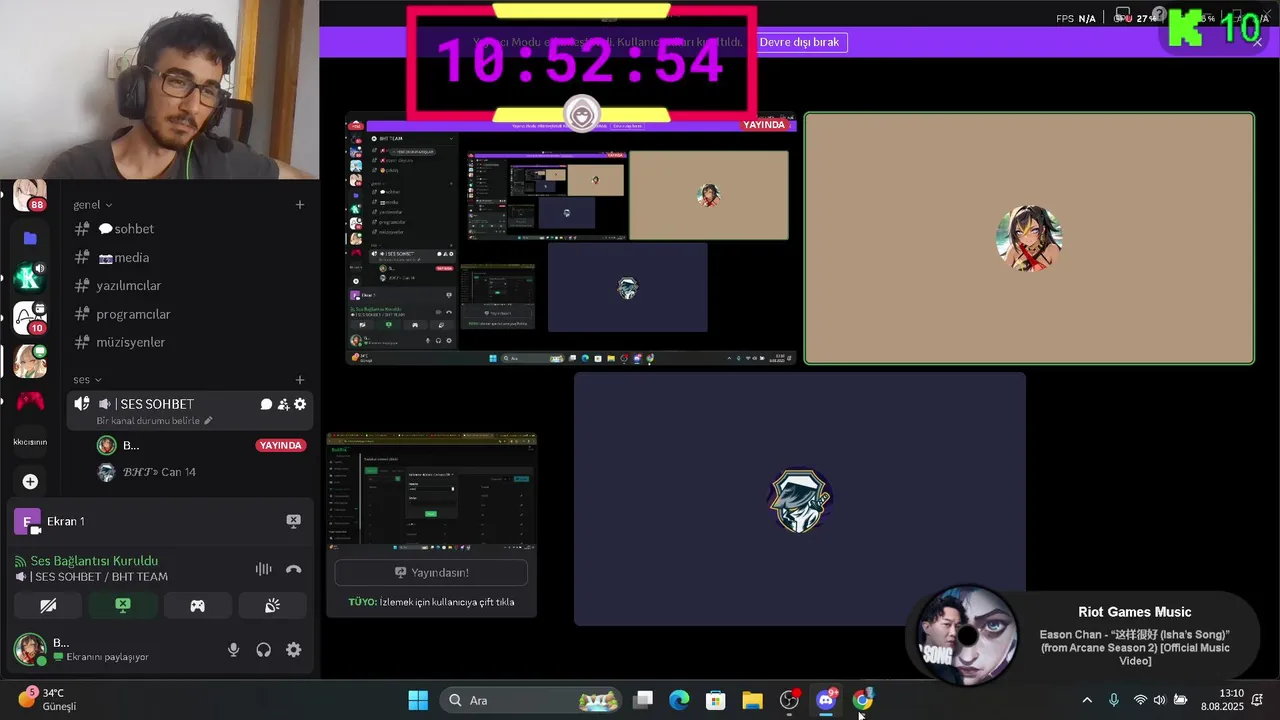Click the taskbar Ara search box
The image size is (1280, 720).
(532, 700)
